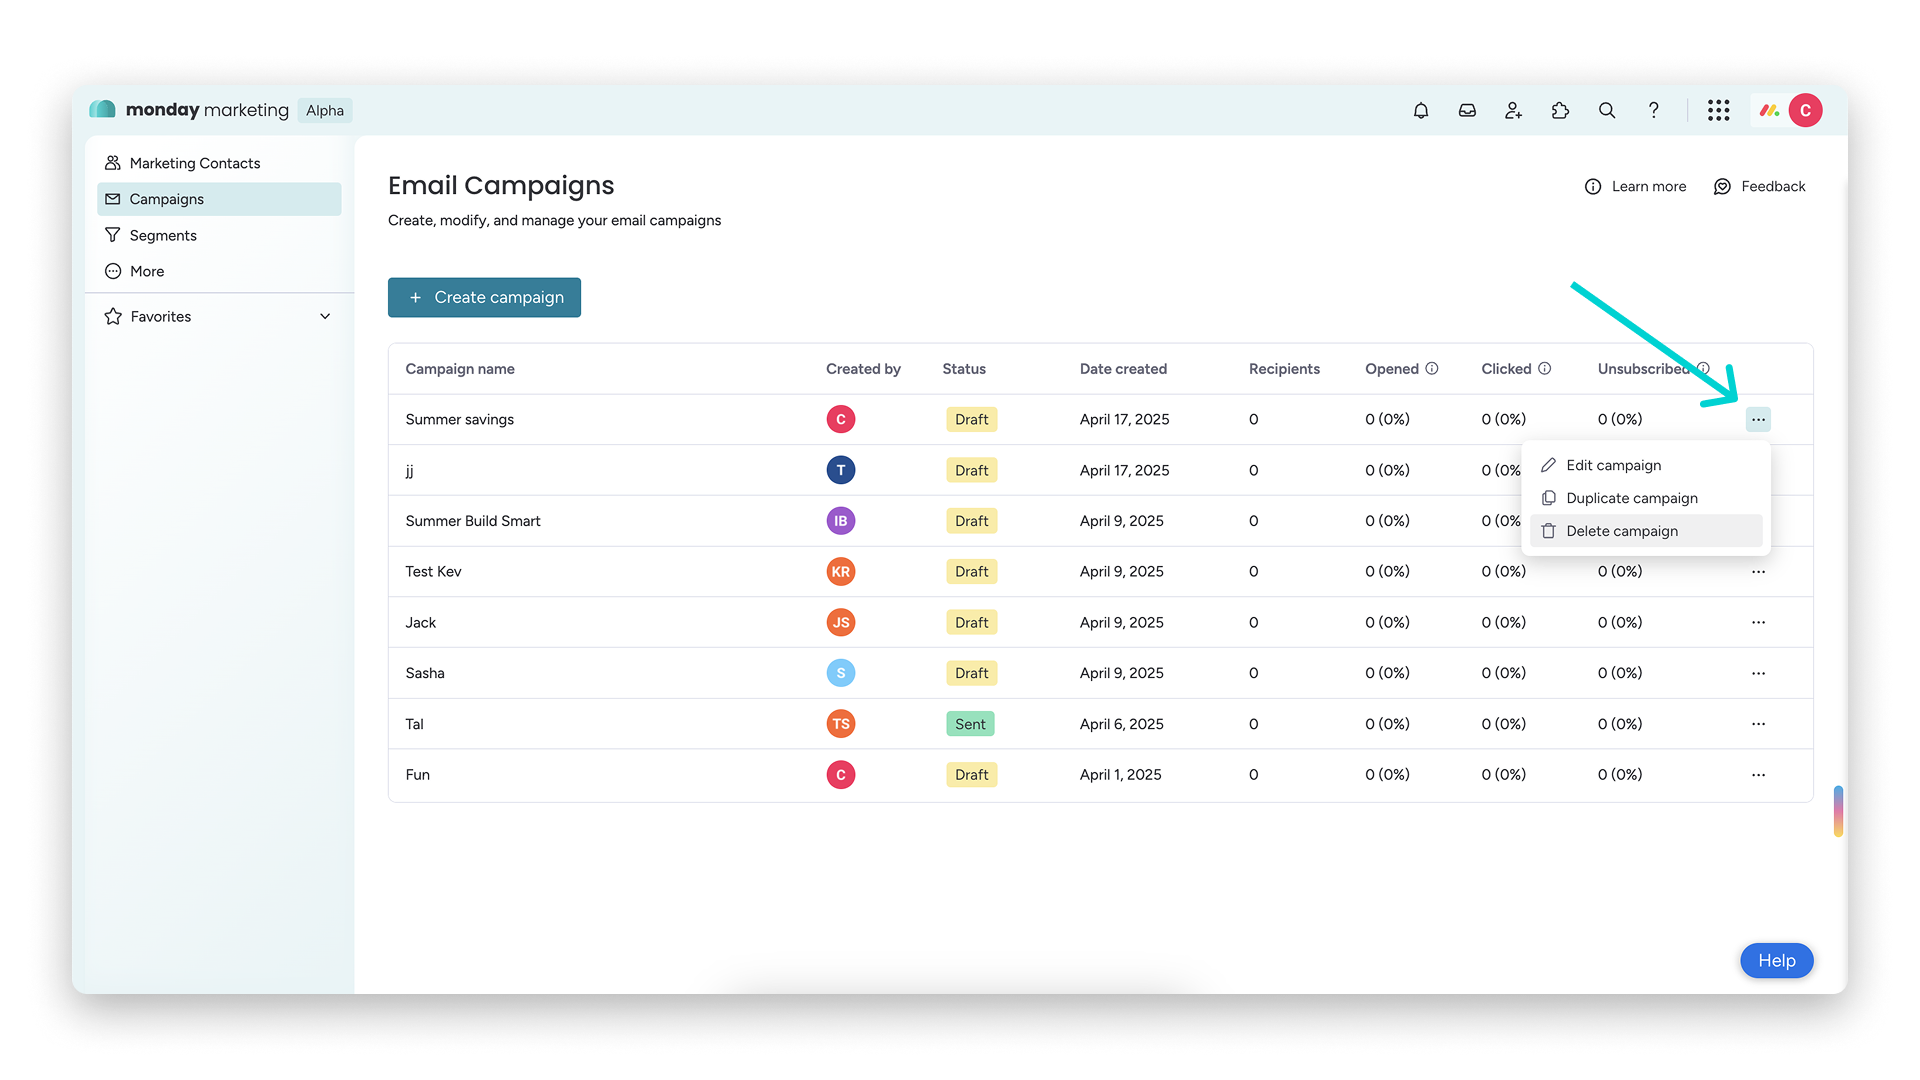Viewport: 1920px width, 1080px height.
Task: Select Delete campaign from the menu
Action: click(x=1646, y=531)
